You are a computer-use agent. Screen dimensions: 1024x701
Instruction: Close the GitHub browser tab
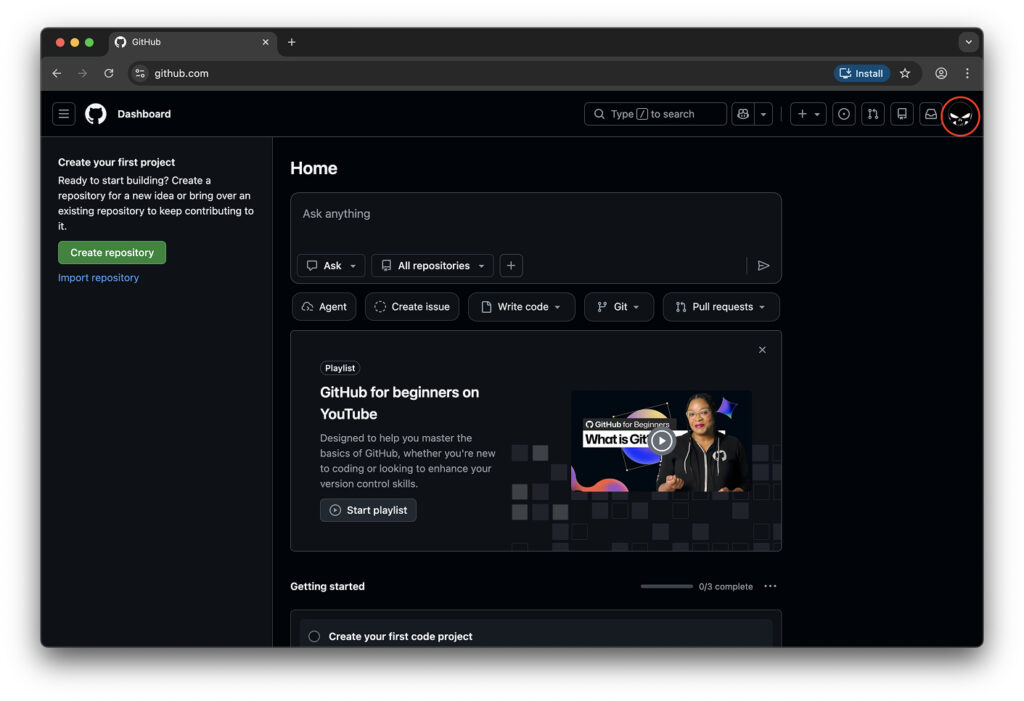[265, 42]
